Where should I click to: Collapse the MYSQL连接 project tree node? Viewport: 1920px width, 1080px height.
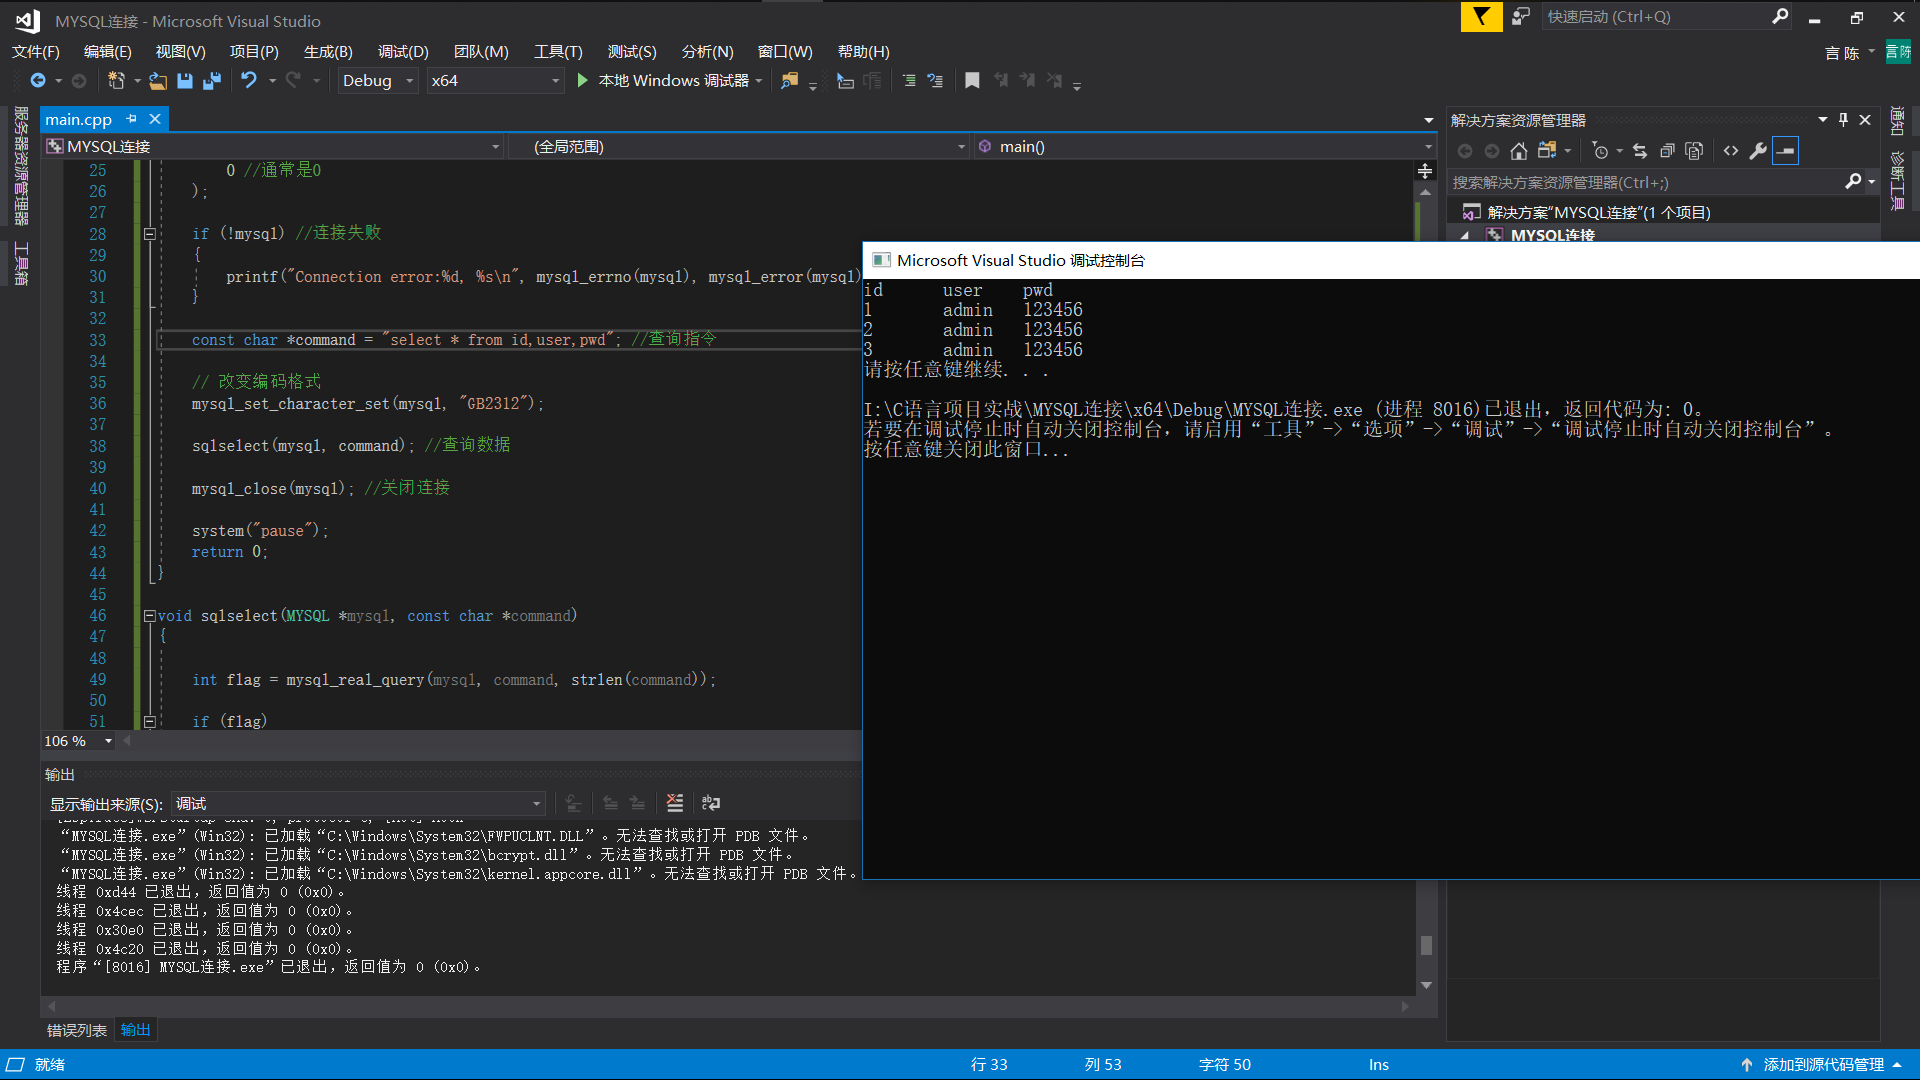click(1465, 236)
